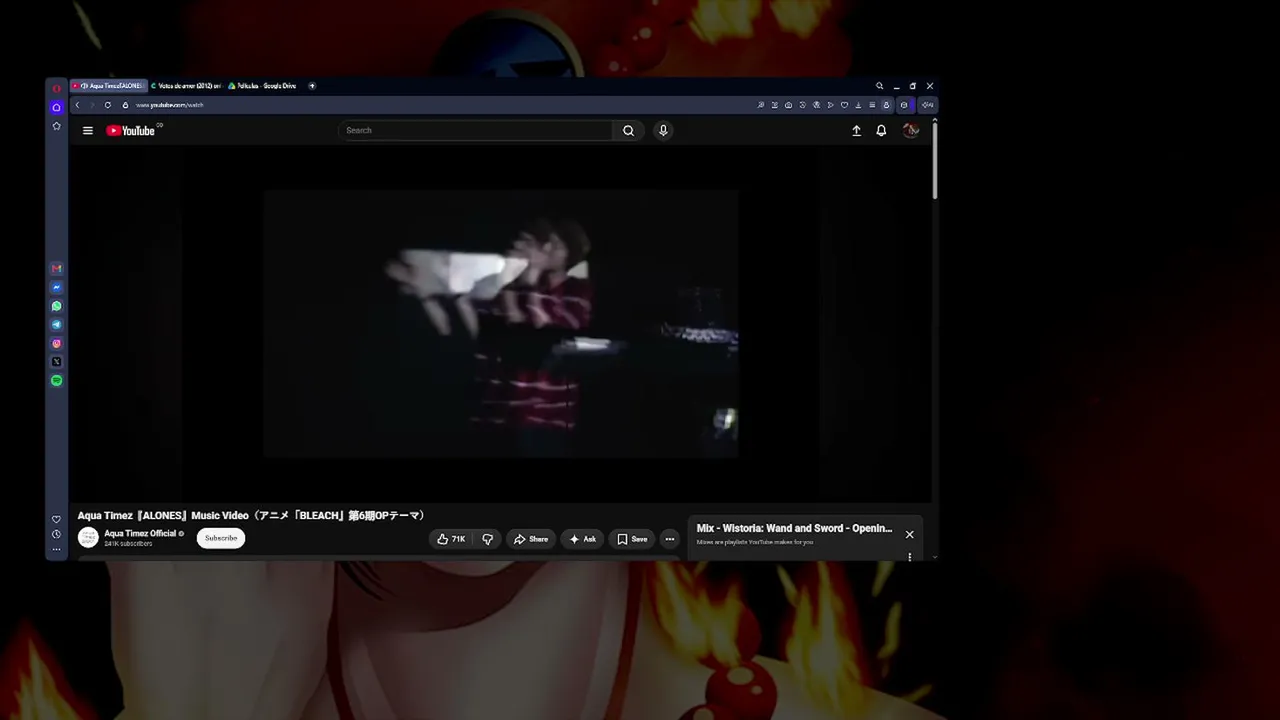Open Instagram in the Opera sidebar
This screenshot has width=1280, height=720.
(x=56, y=344)
